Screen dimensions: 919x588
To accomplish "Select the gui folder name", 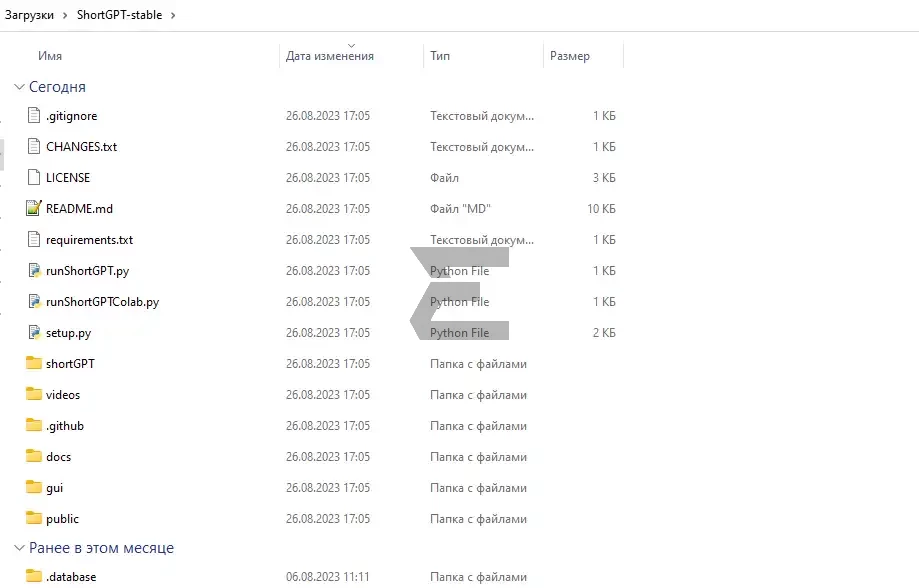I will click(x=55, y=488).
